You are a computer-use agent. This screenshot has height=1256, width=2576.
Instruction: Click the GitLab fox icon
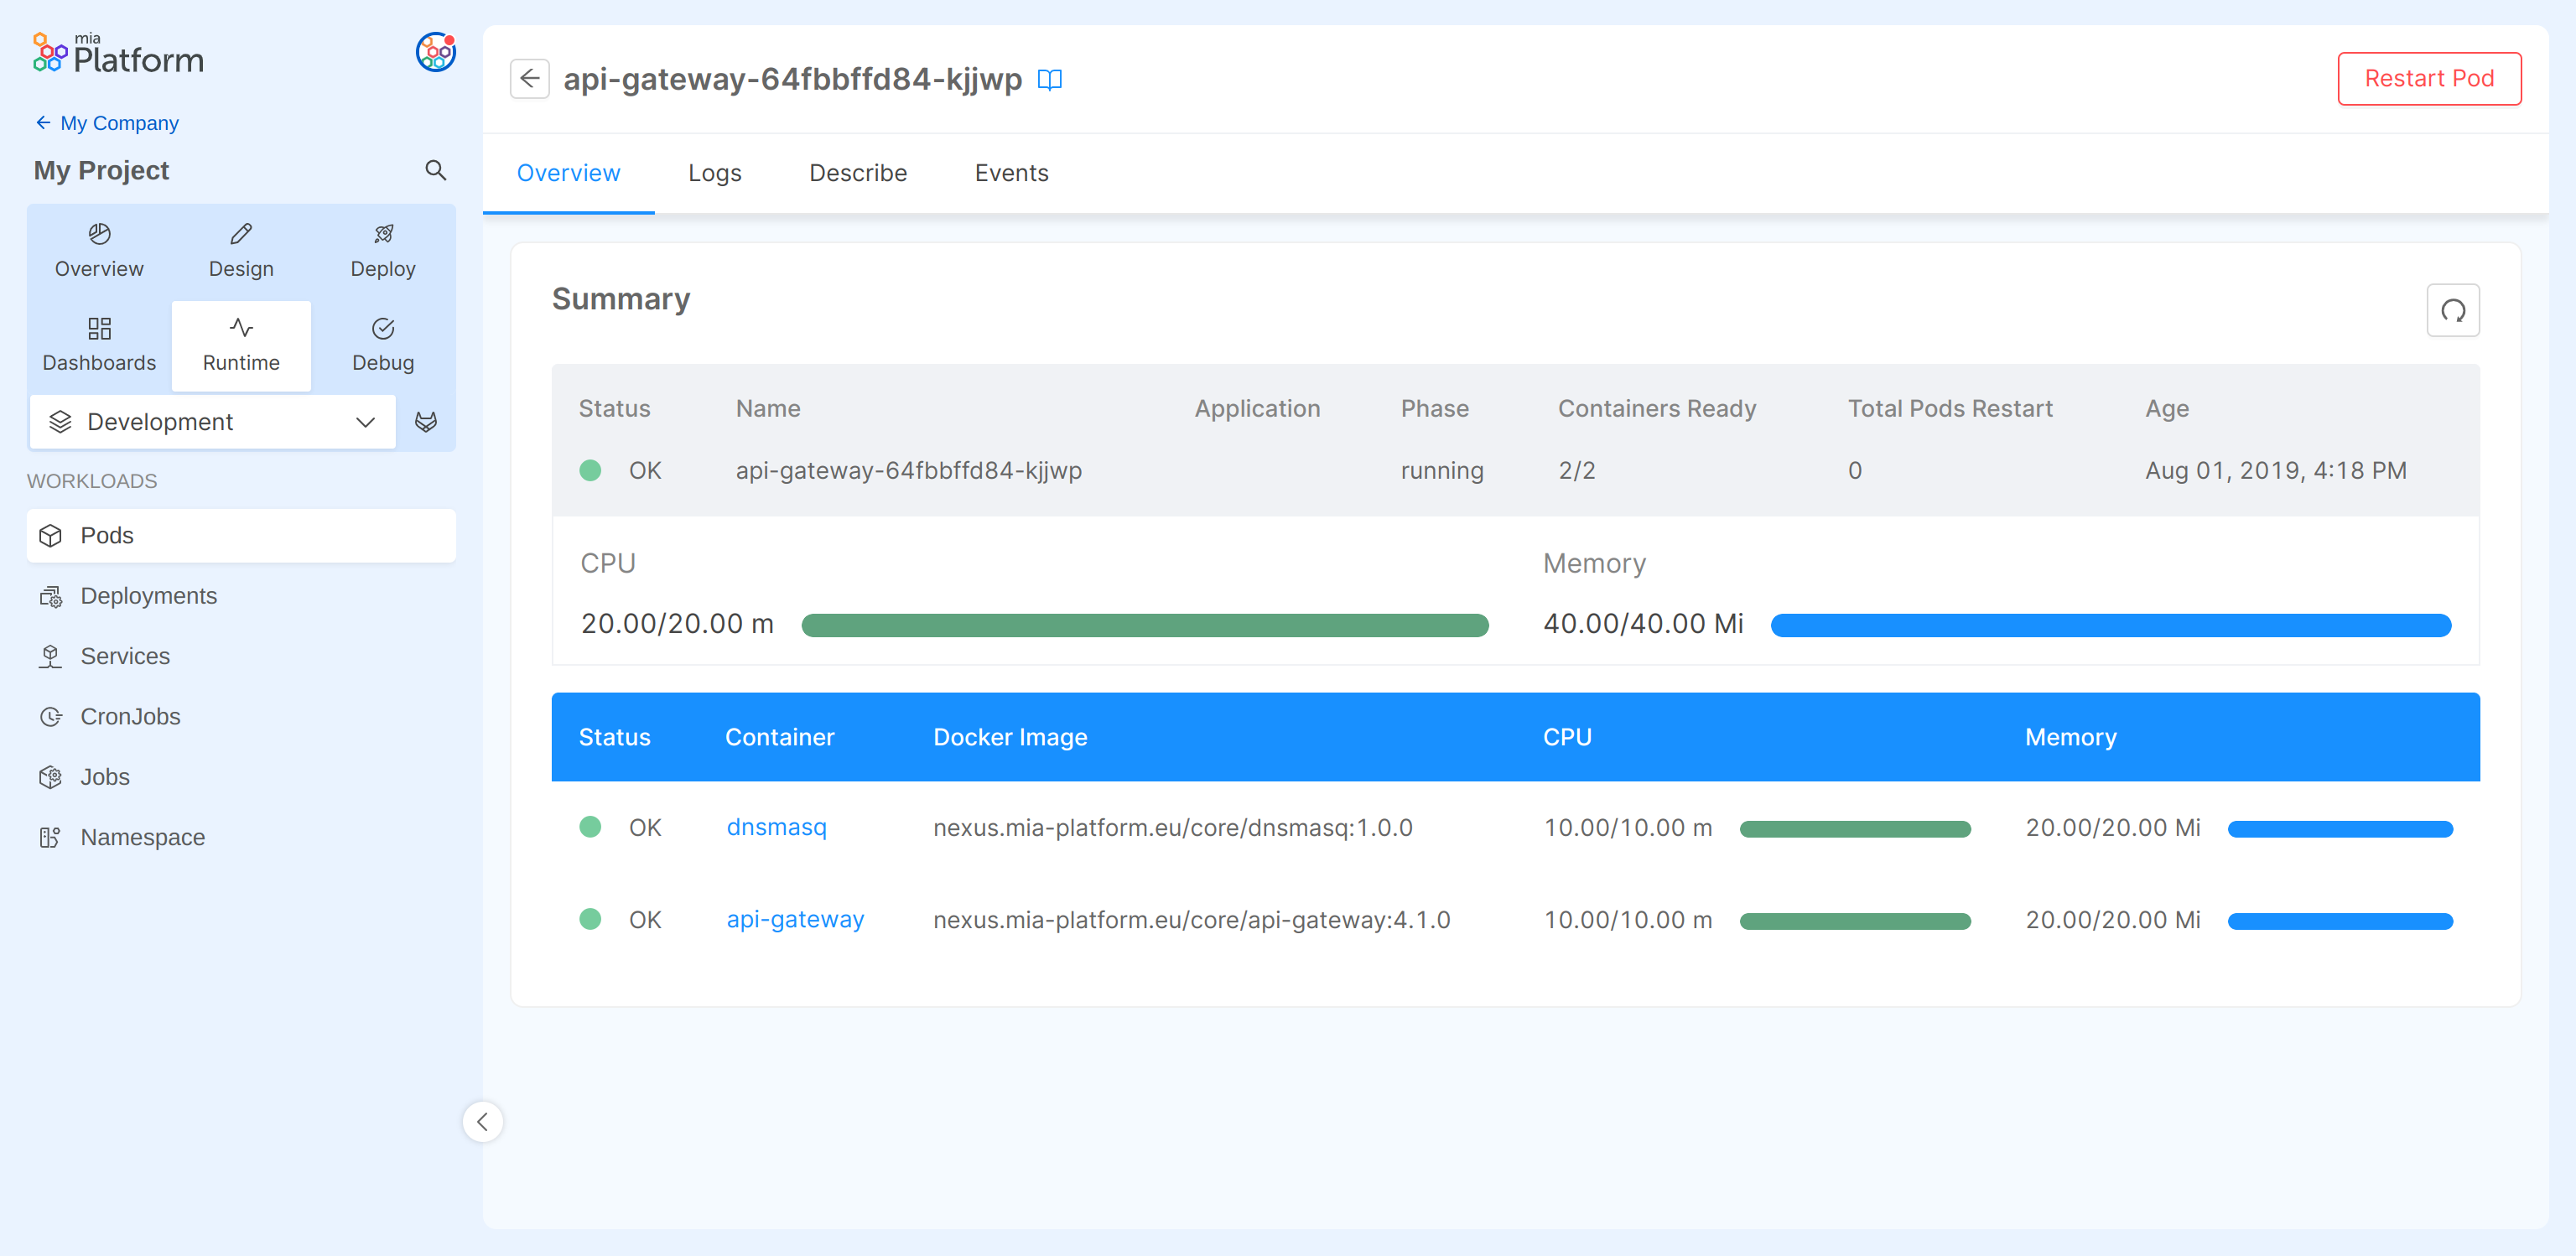(x=426, y=421)
